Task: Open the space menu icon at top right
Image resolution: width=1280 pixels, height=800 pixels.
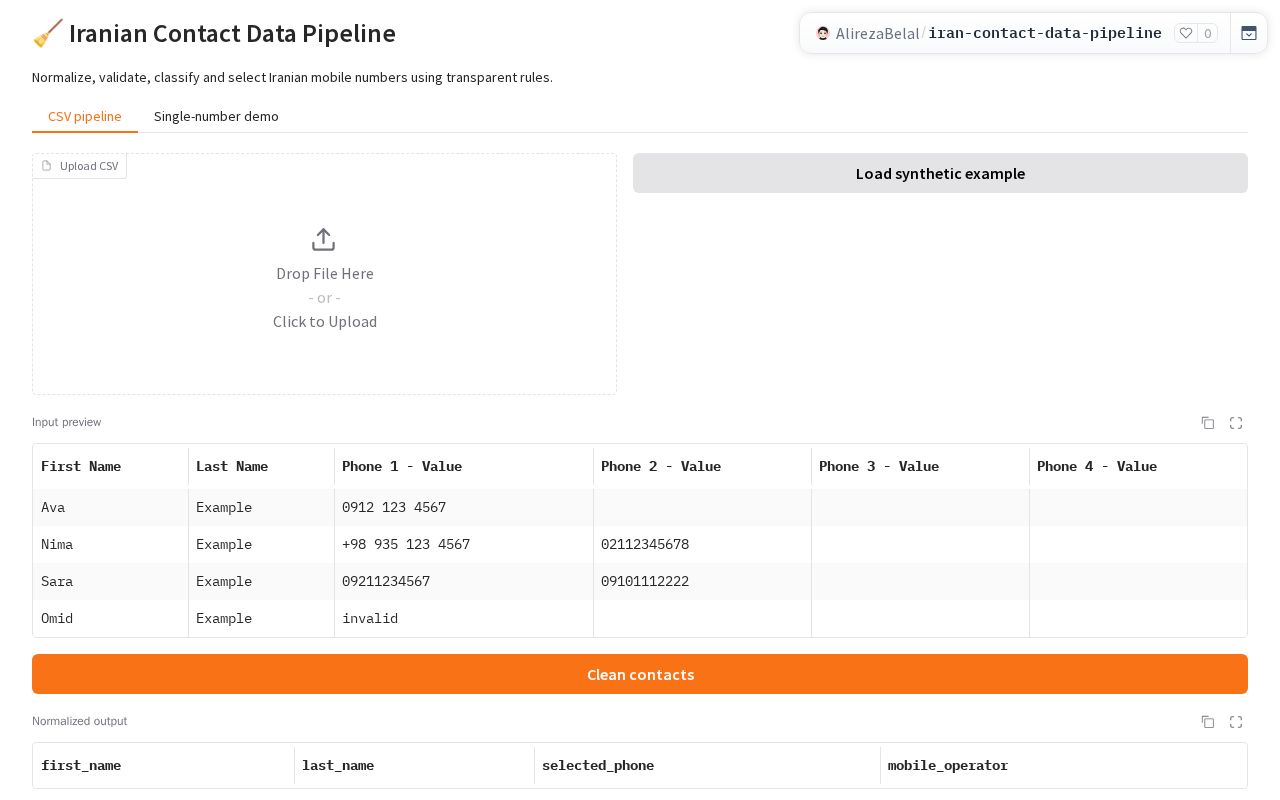Action: (1249, 33)
